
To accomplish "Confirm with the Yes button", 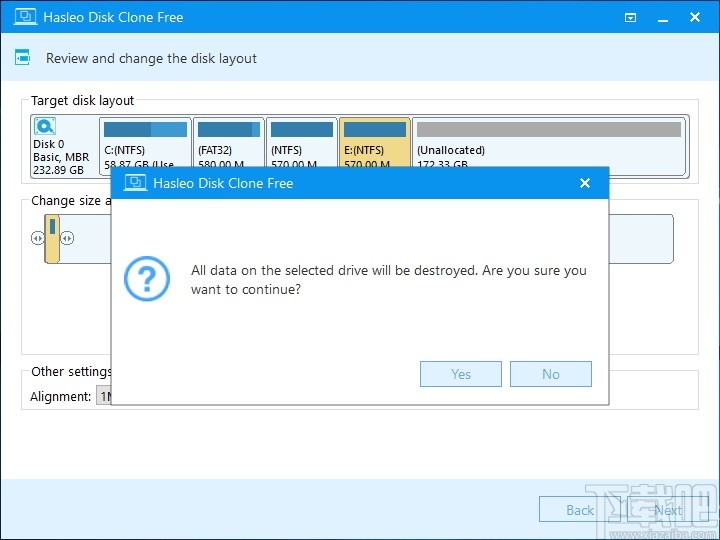I will [x=461, y=374].
